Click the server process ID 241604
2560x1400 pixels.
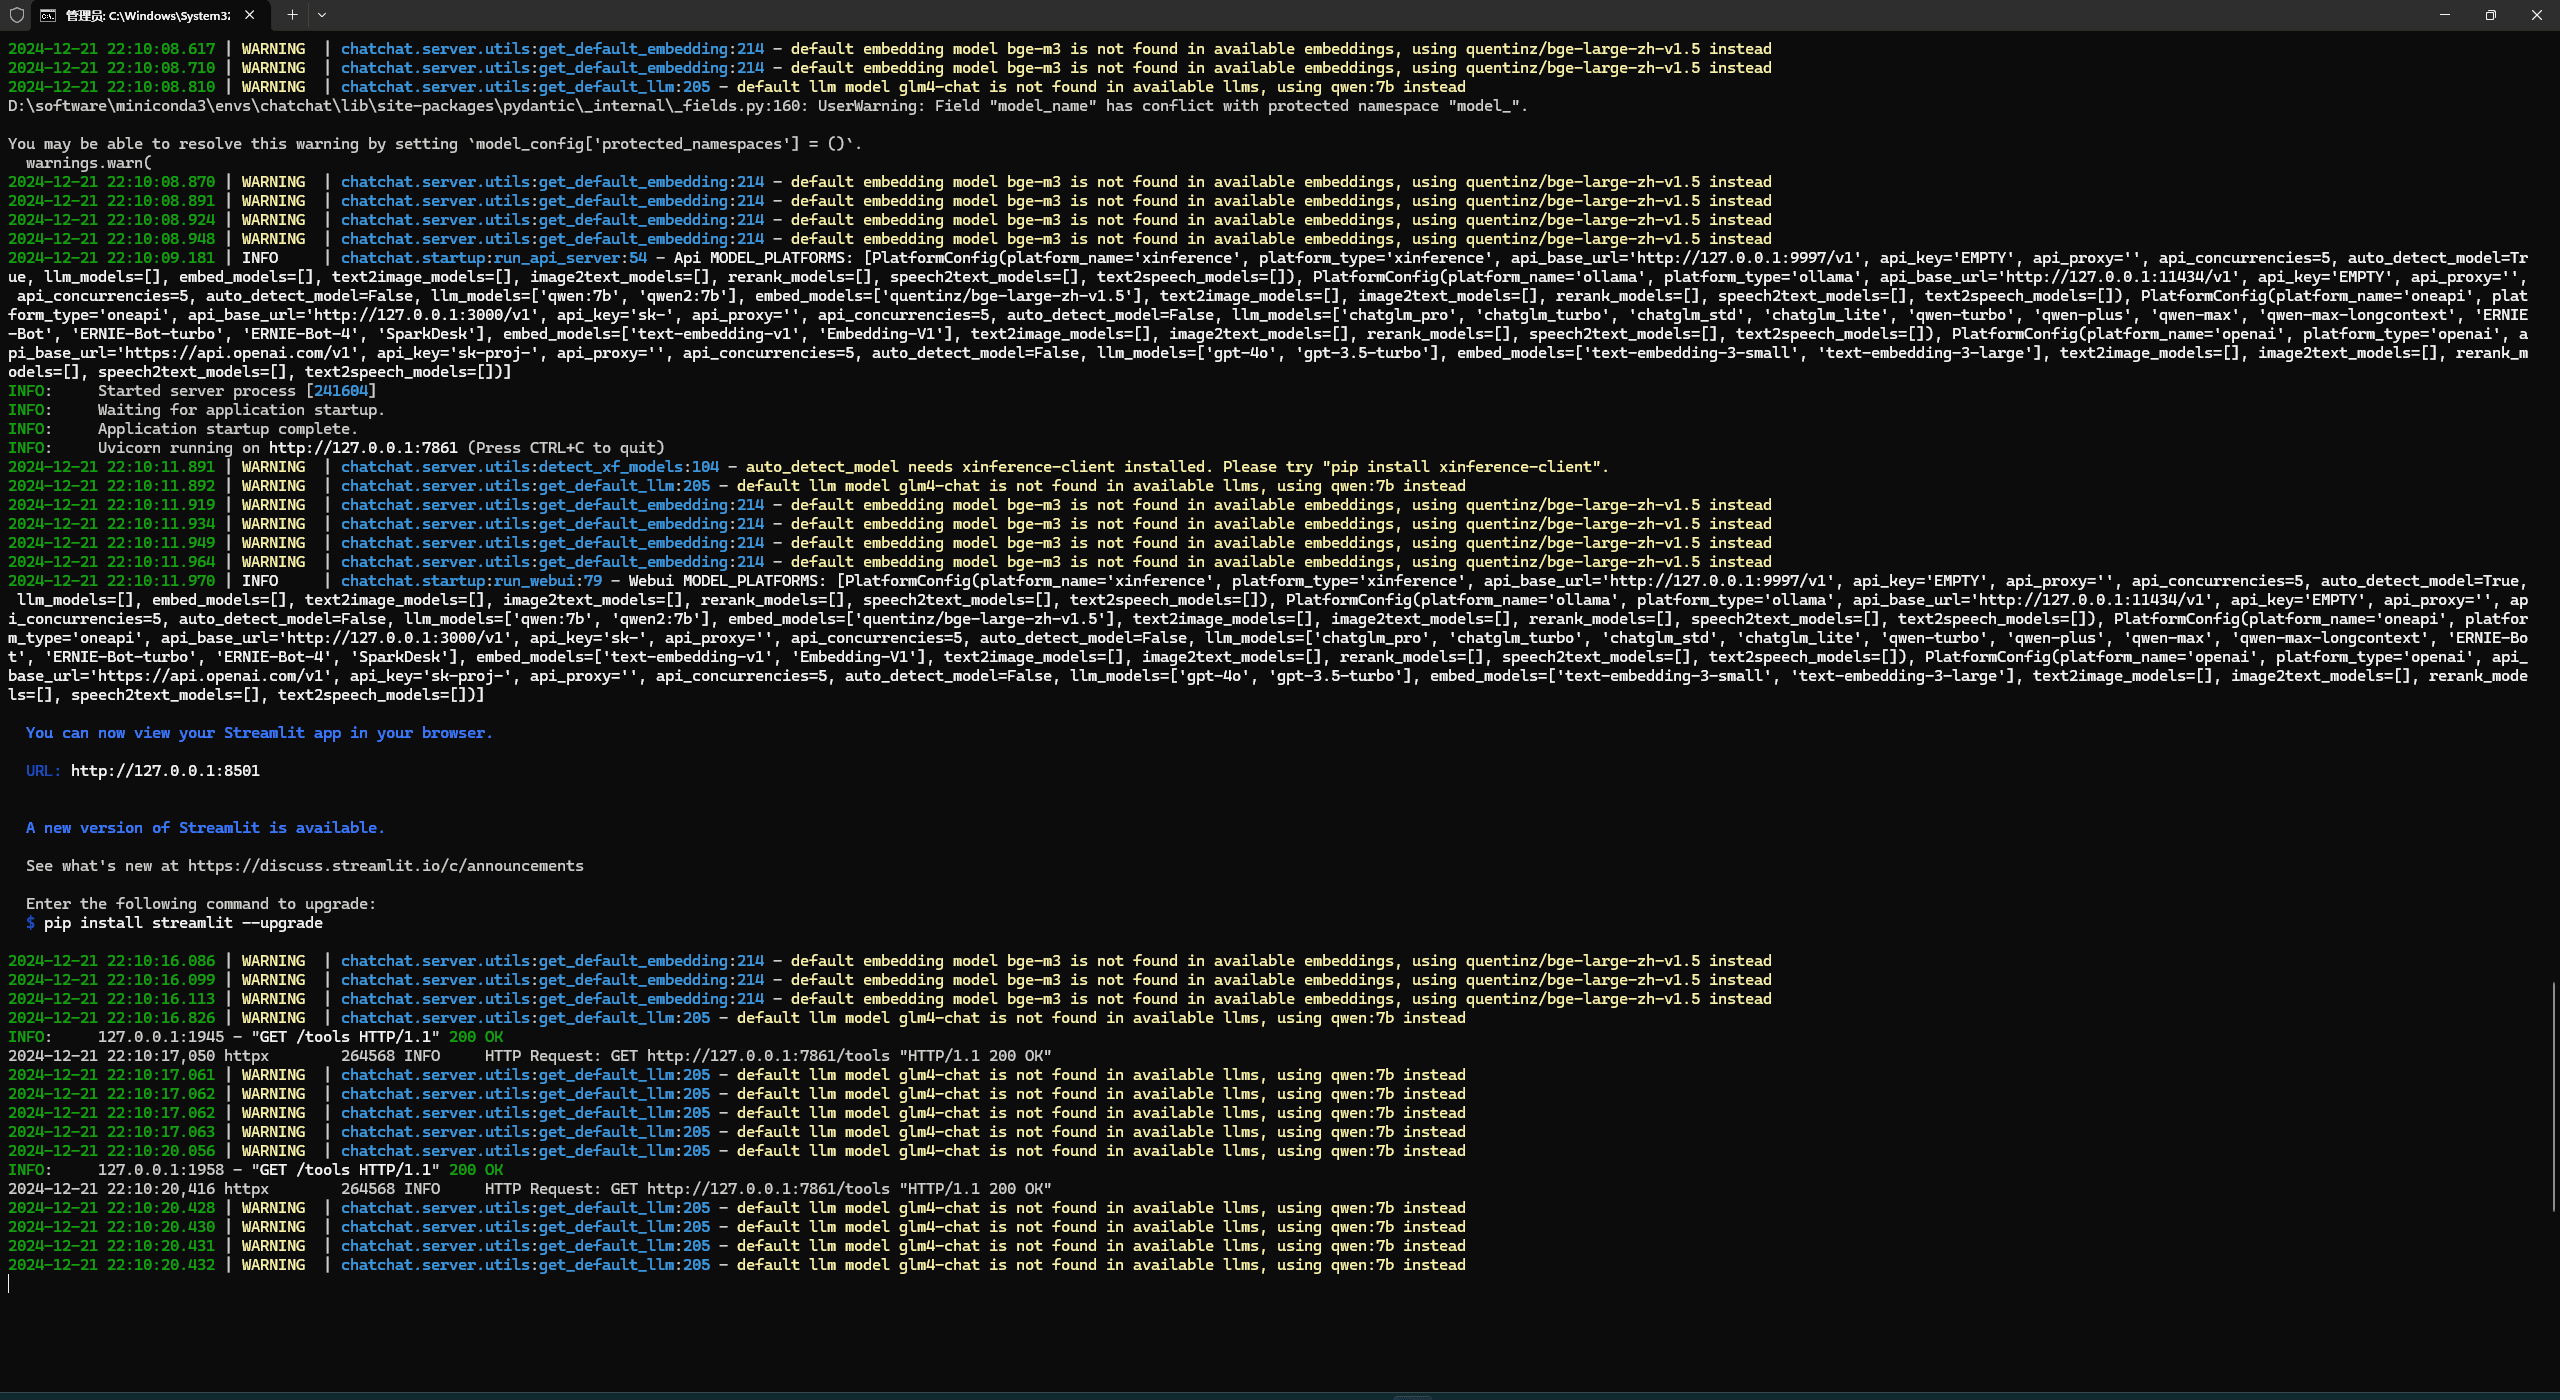click(x=341, y=391)
